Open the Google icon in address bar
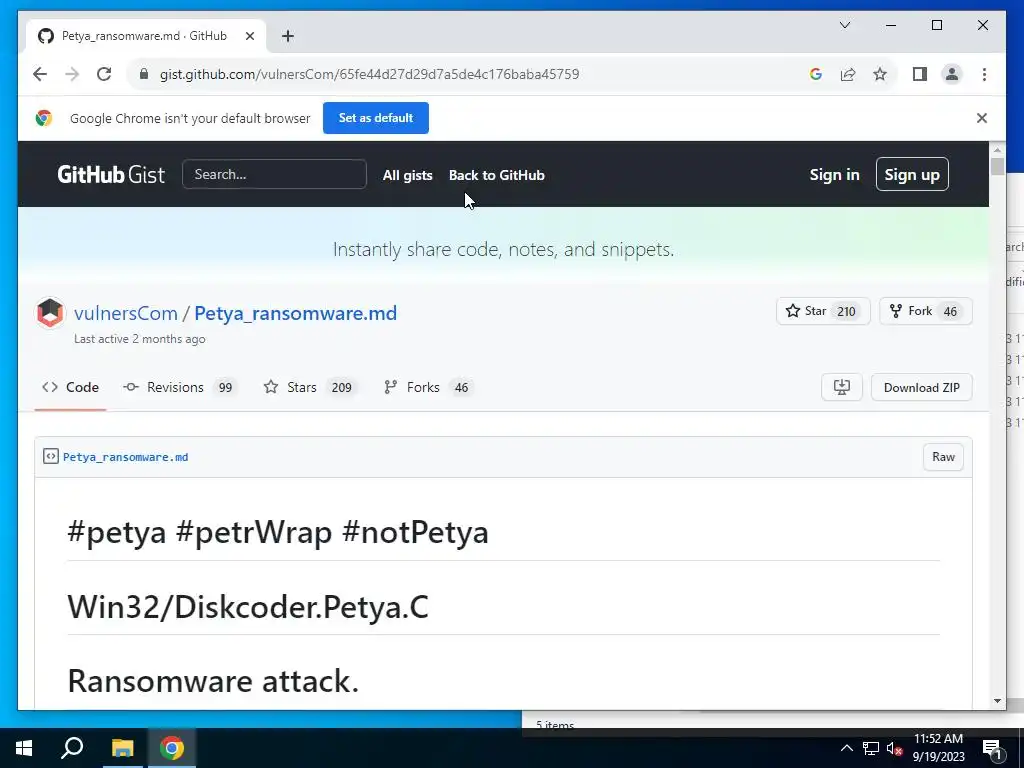This screenshot has width=1024, height=768. coord(815,74)
